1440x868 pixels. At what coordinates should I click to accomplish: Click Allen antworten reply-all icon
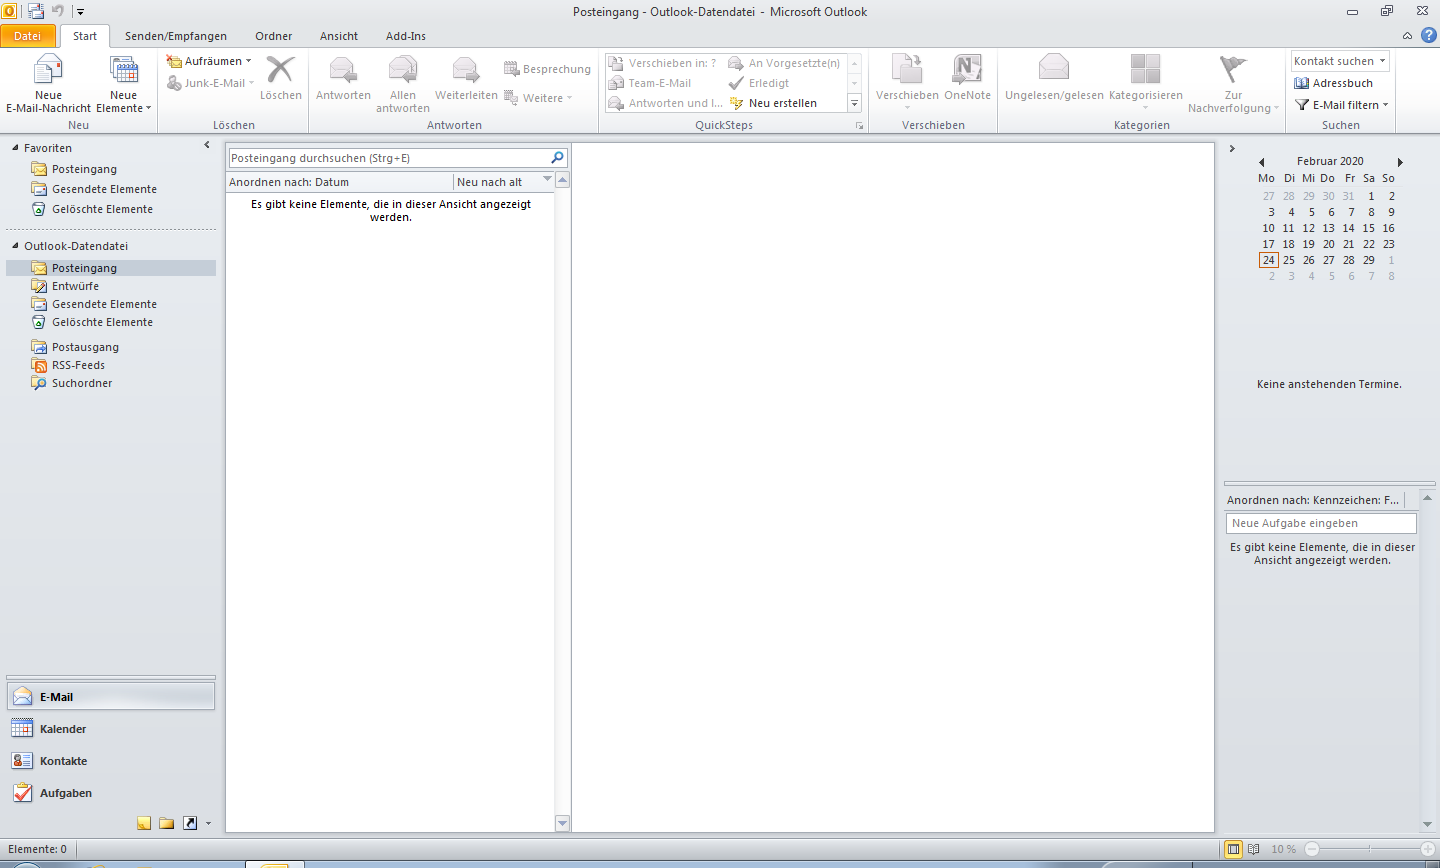tap(403, 83)
